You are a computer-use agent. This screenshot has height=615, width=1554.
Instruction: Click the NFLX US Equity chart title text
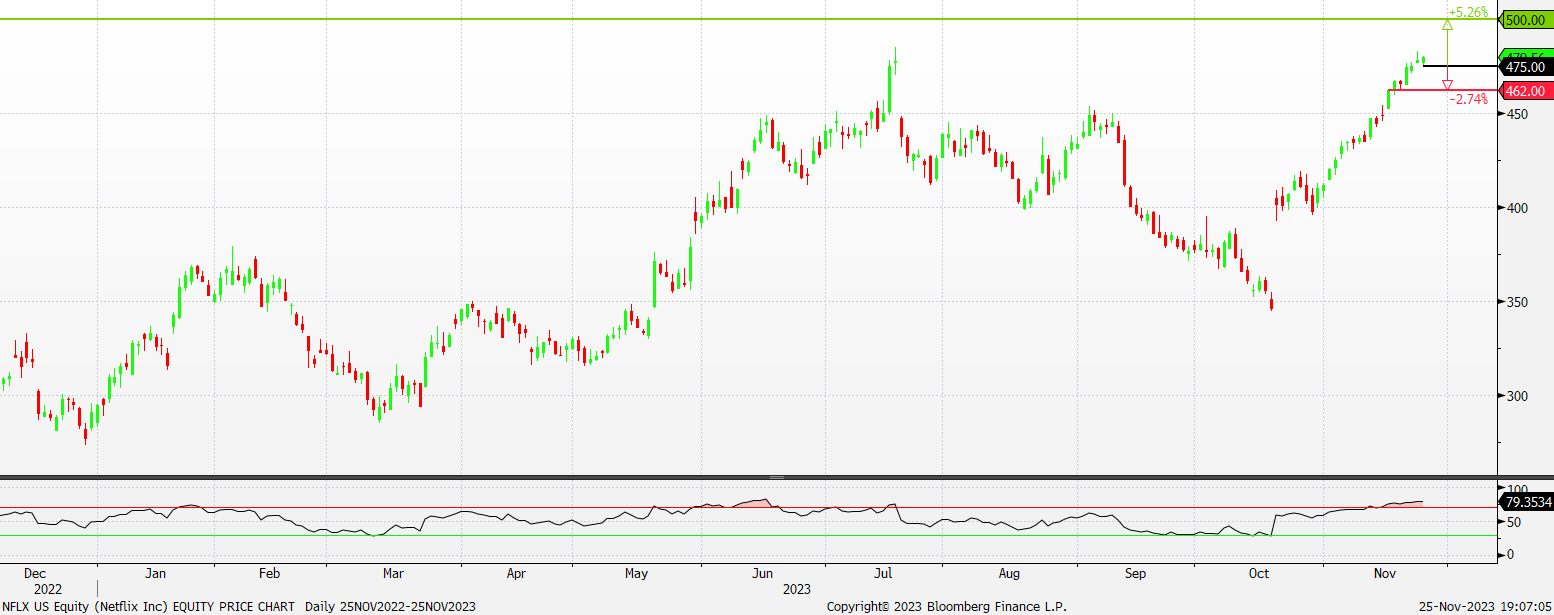point(239,606)
